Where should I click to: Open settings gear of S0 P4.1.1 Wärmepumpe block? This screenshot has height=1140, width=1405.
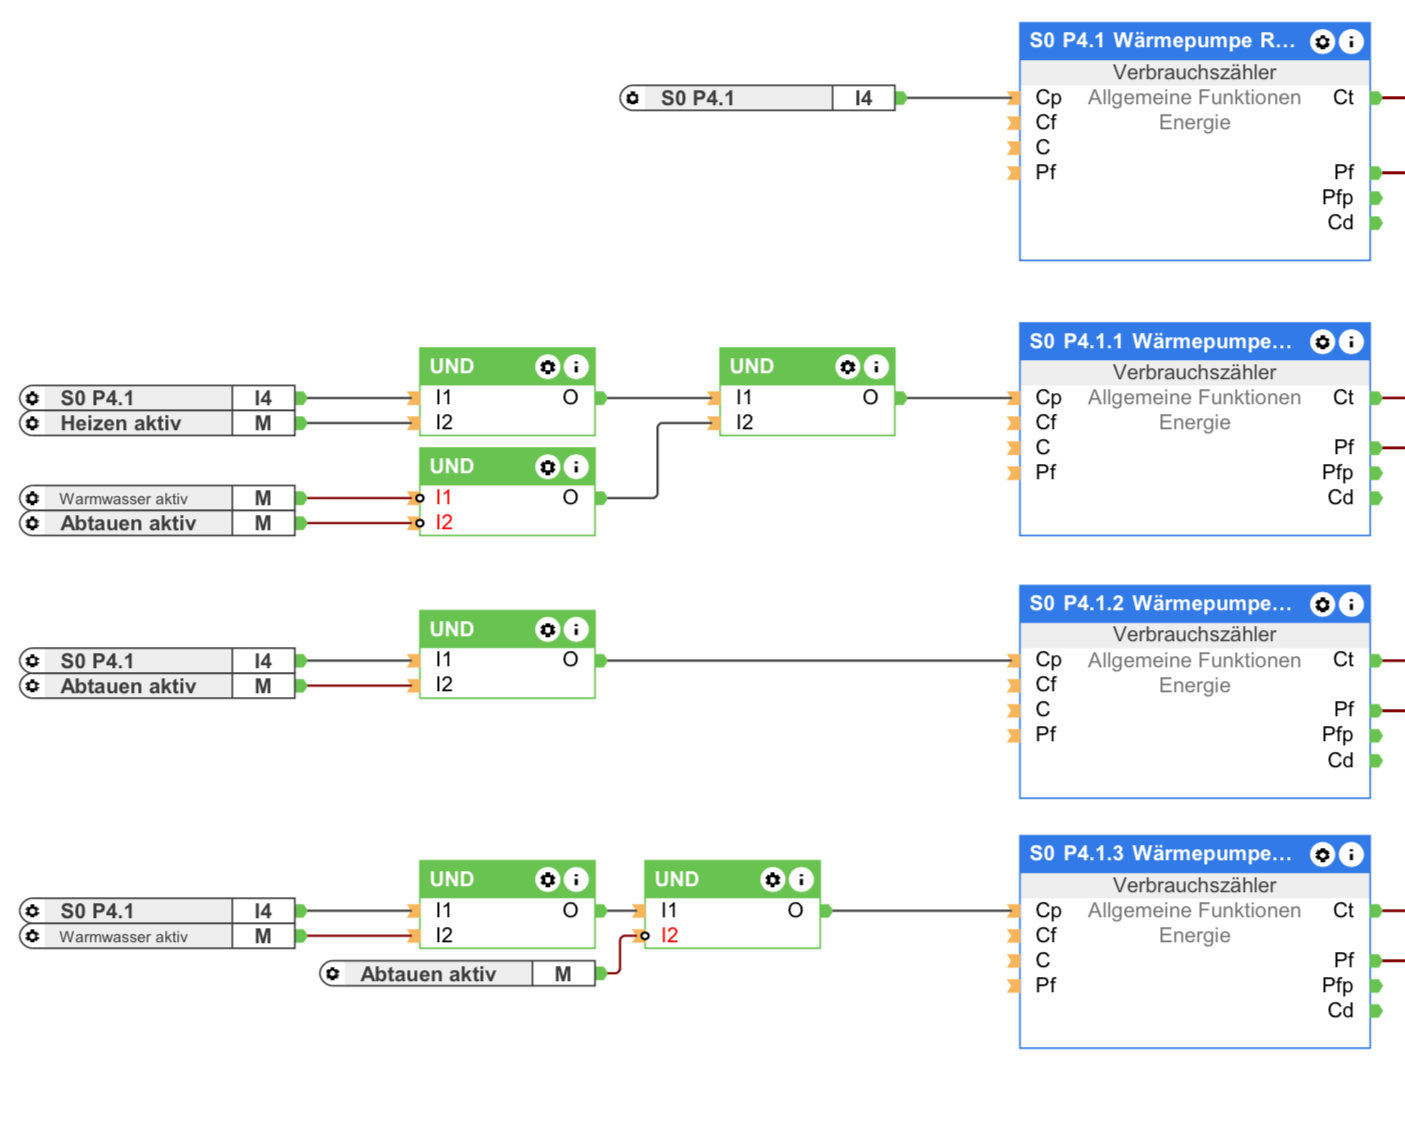click(x=1322, y=342)
